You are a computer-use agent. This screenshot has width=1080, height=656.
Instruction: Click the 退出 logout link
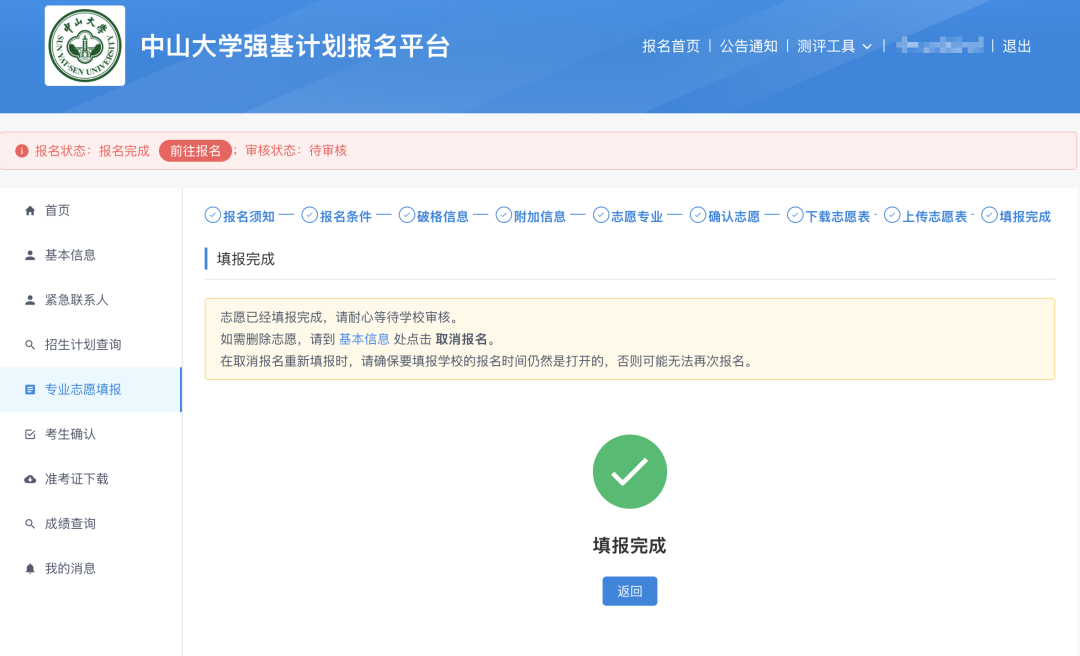pyautogui.click(x=1017, y=45)
